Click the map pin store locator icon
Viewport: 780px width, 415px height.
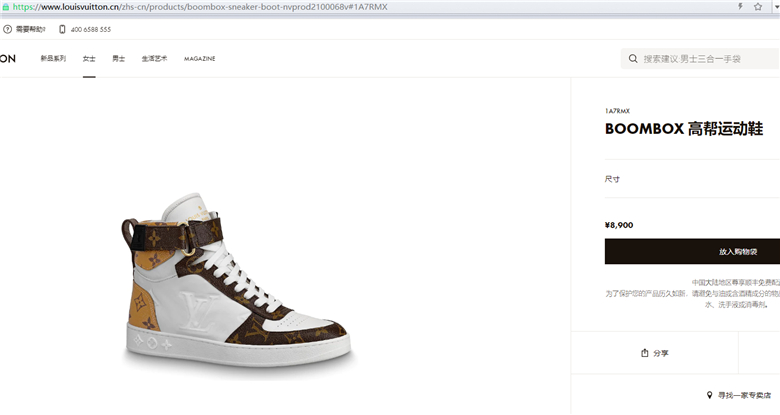pos(709,395)
